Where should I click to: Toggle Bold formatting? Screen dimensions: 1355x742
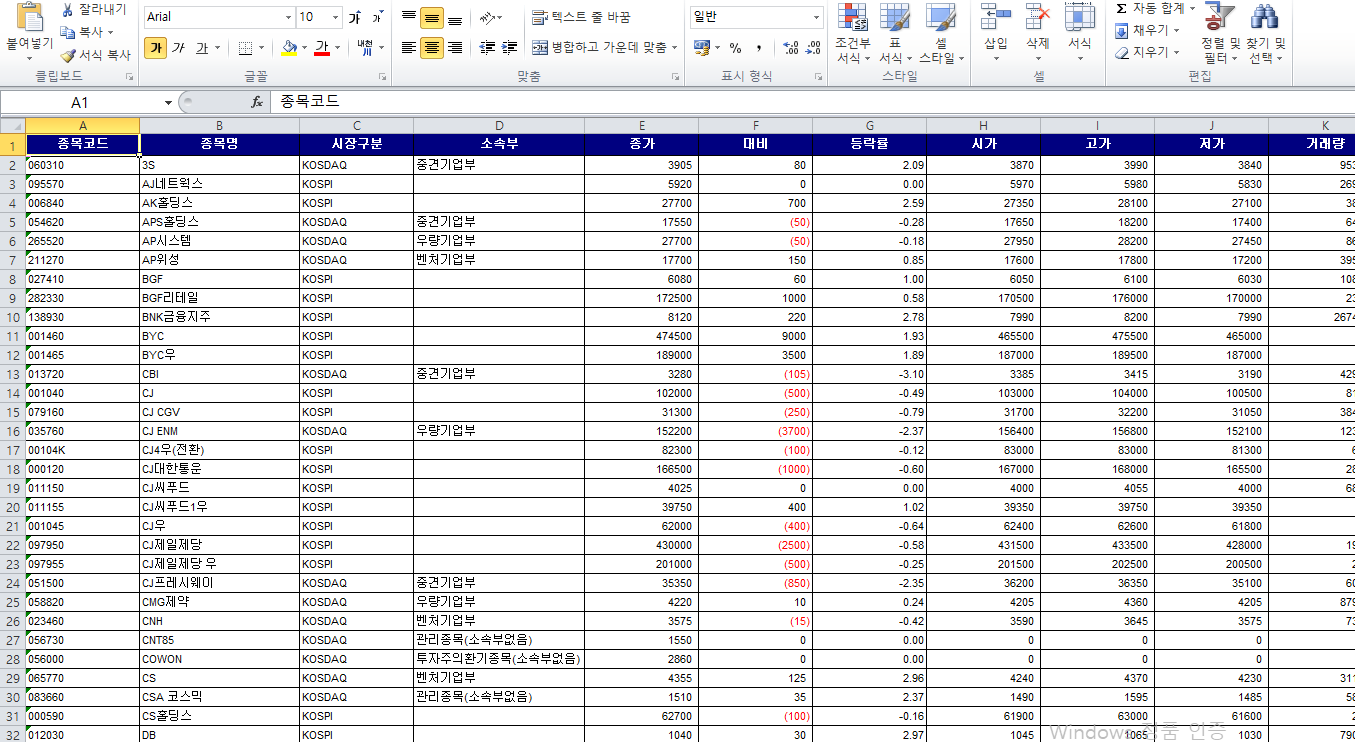point(155,48)
